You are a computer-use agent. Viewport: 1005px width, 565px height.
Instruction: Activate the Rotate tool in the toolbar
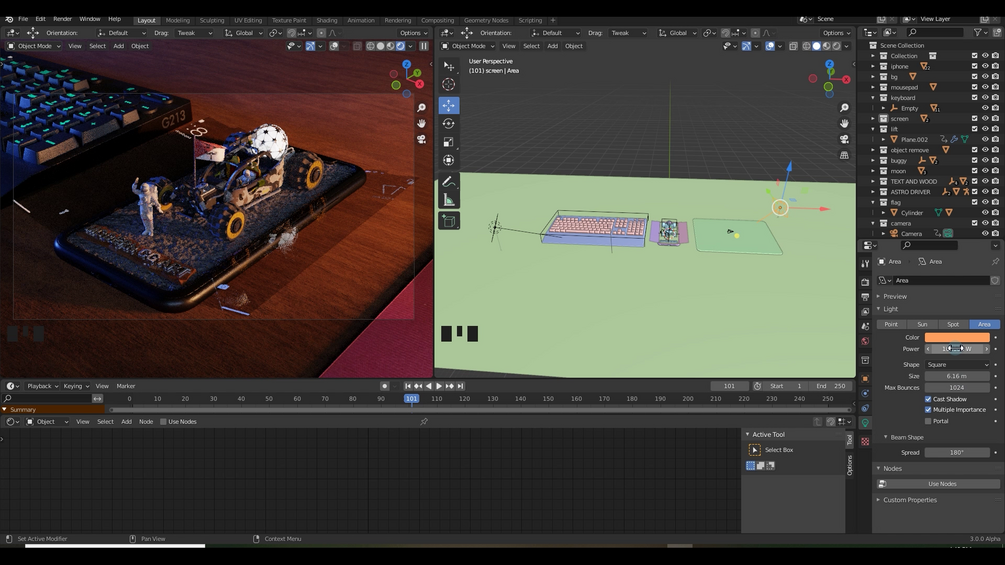(x=449, y=124)
